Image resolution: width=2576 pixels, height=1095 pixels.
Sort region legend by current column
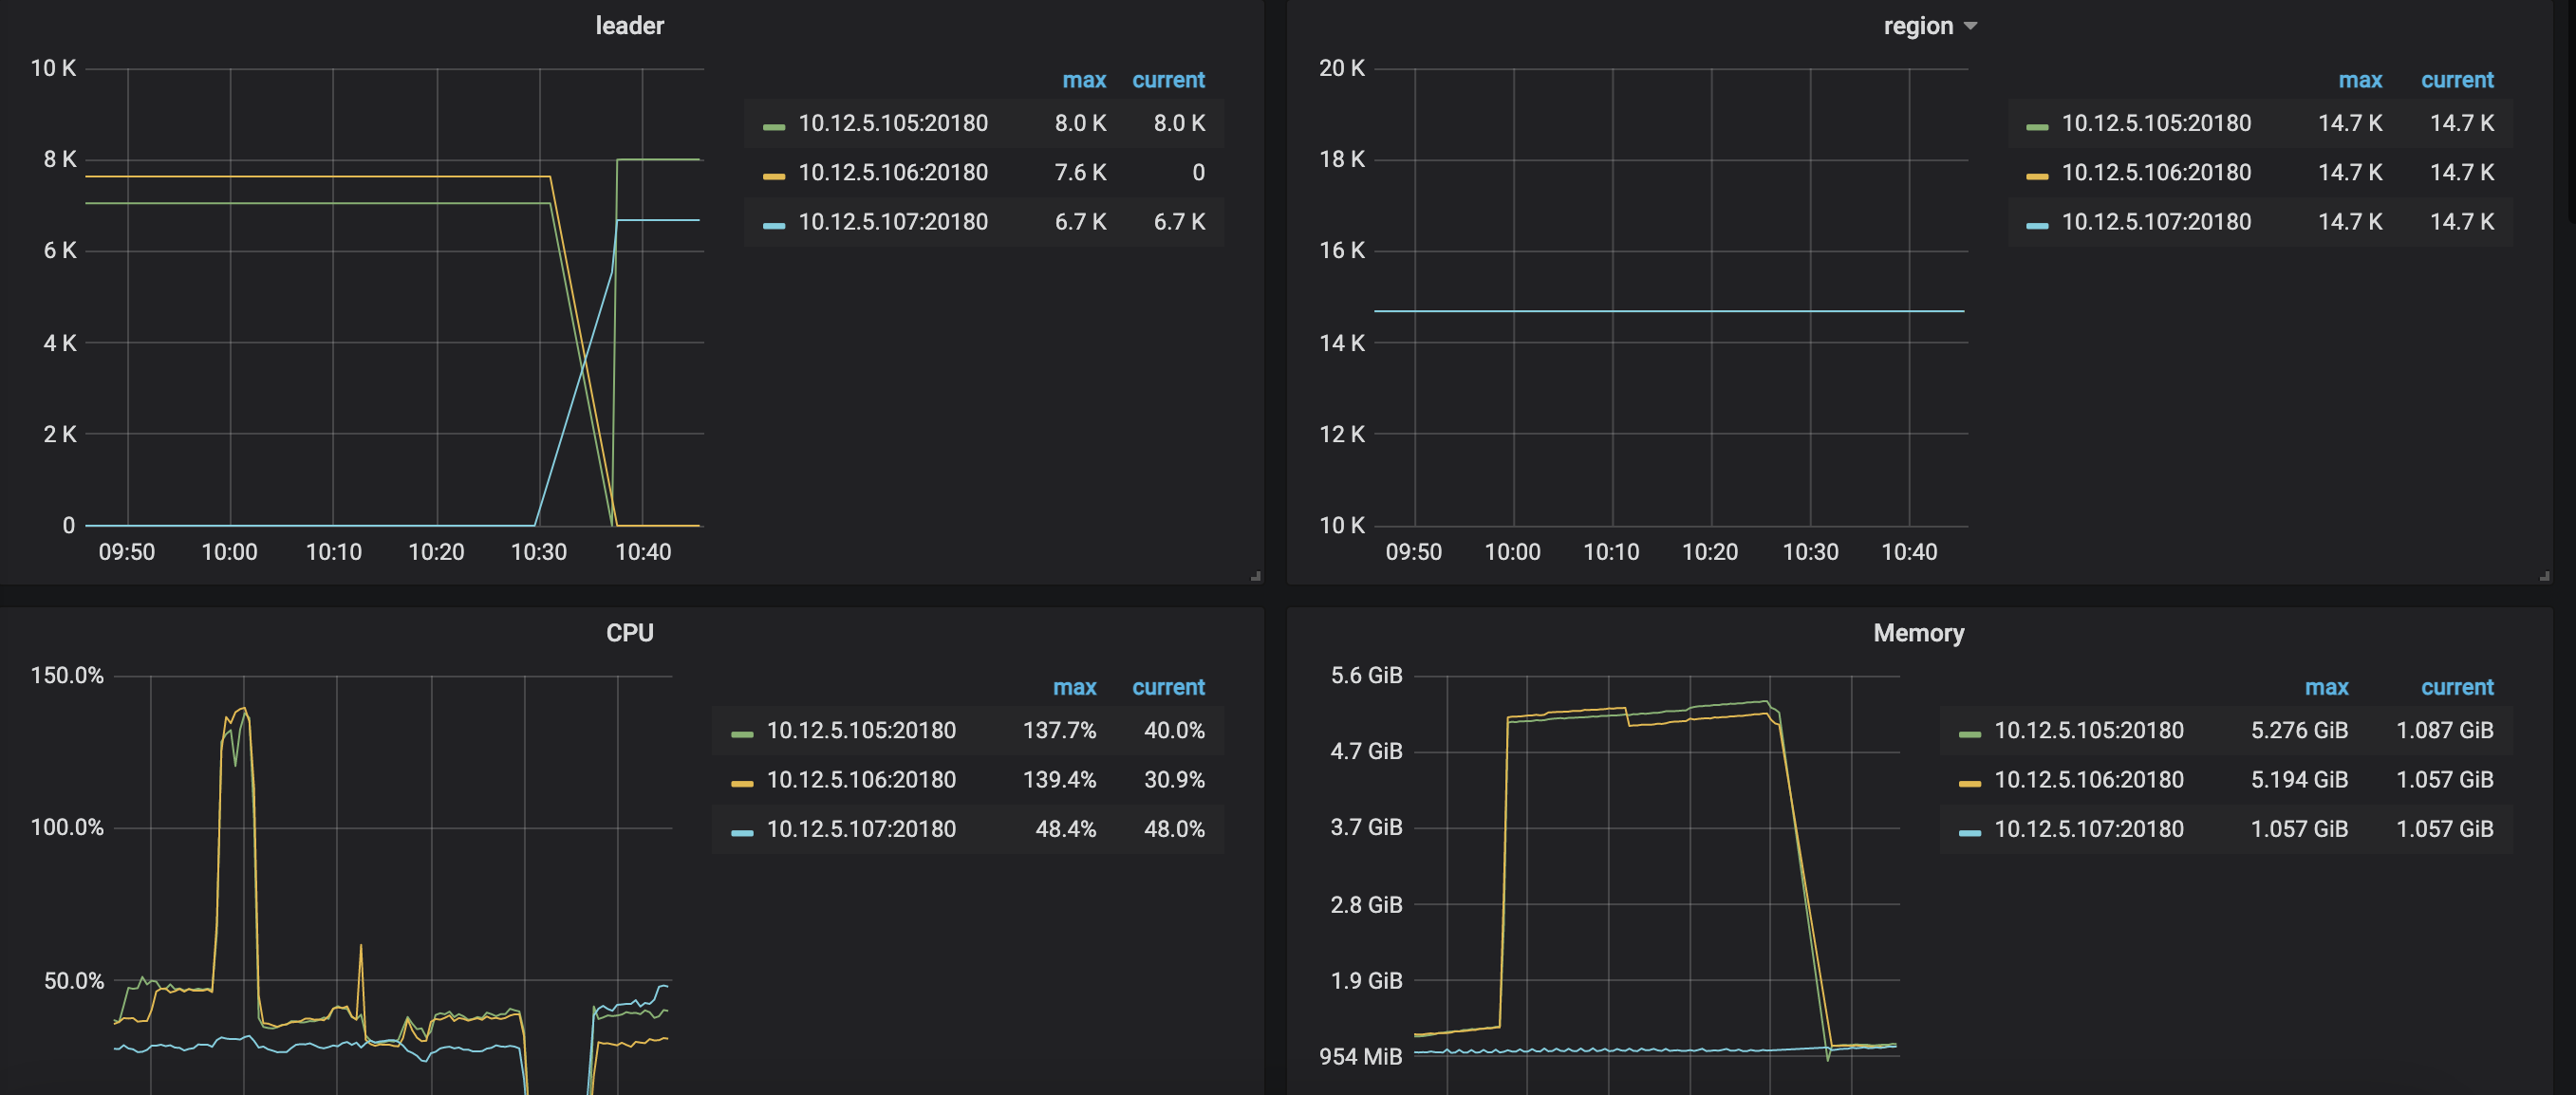tap(2456, 80)
